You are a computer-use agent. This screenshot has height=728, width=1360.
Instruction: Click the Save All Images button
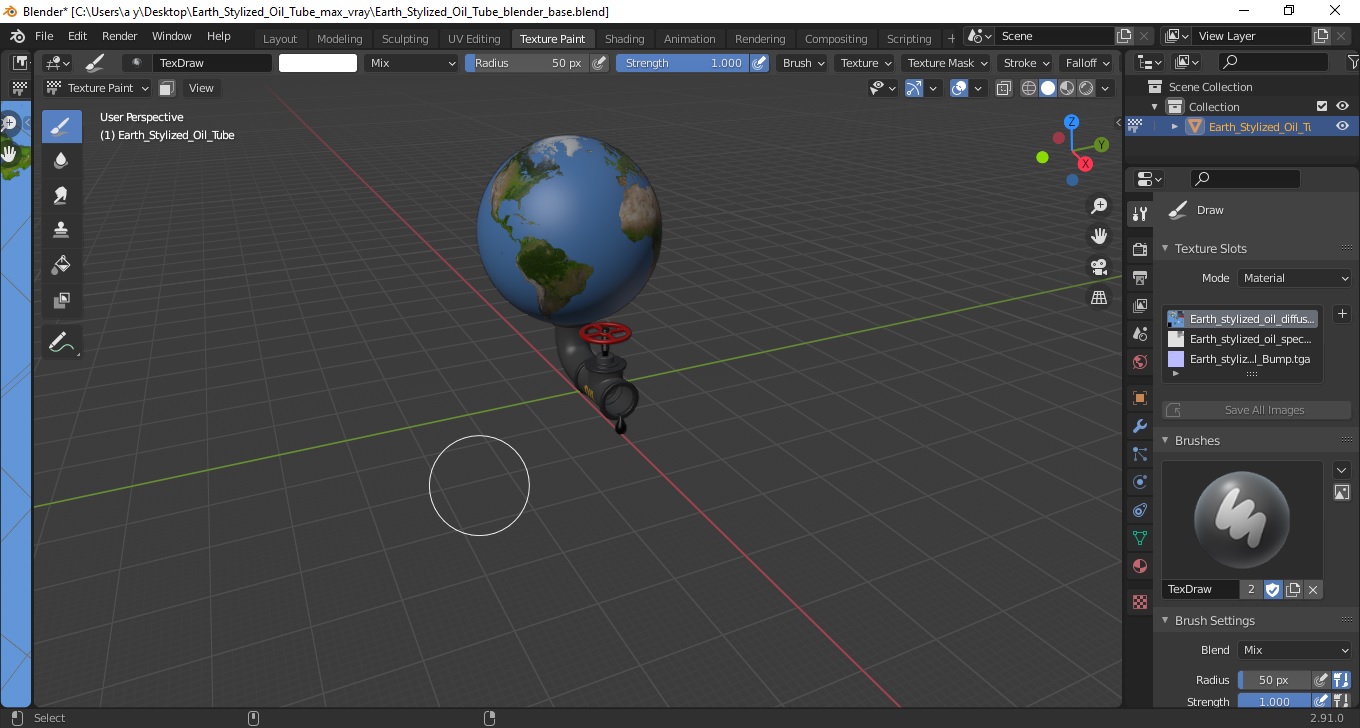coord(1257,410)
